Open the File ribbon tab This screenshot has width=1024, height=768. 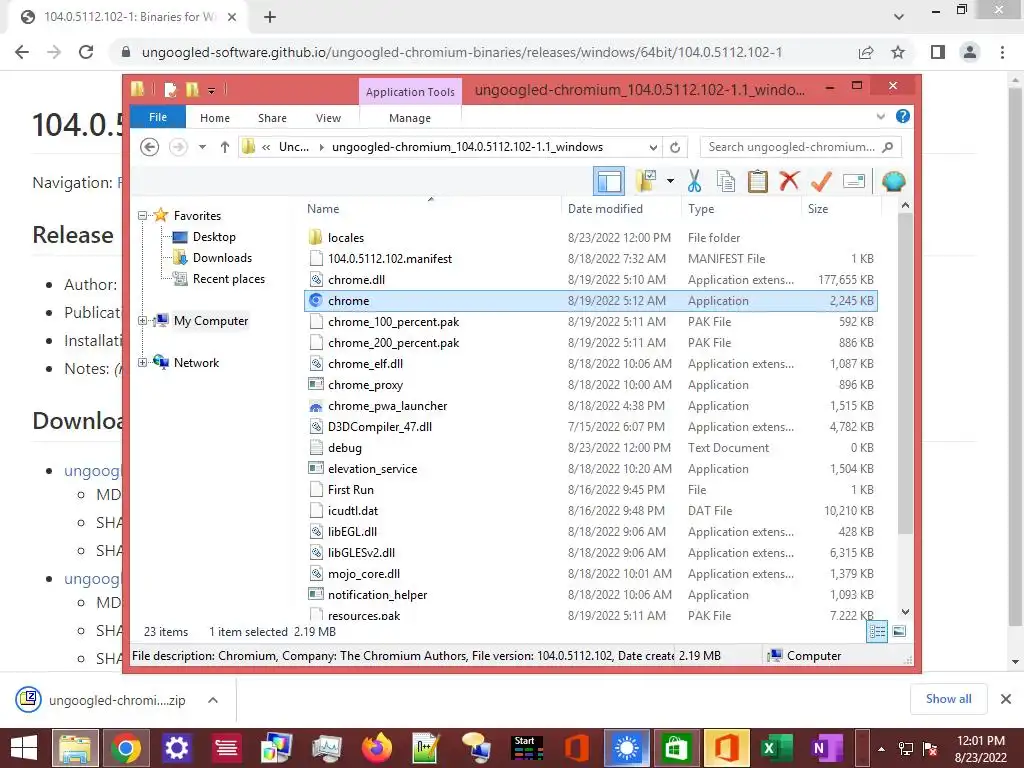click(x=158, y=118)
